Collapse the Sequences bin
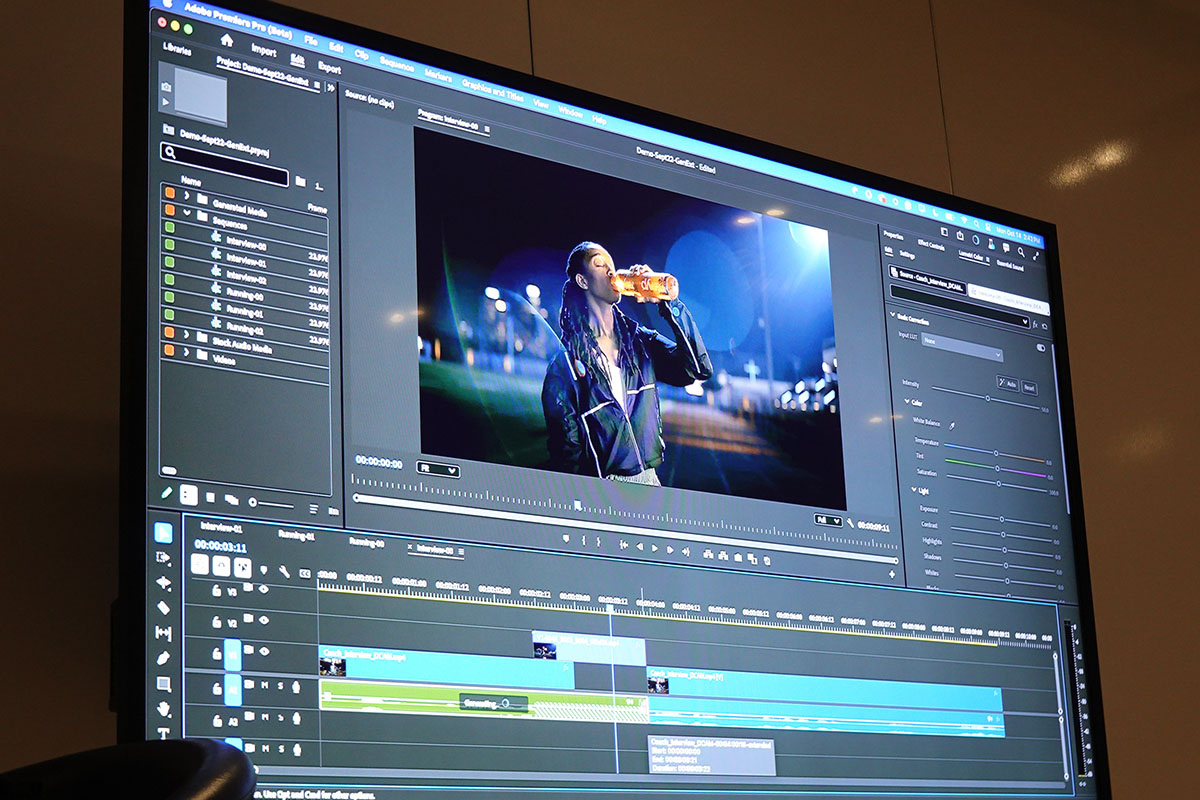The width and height of the screenshot is (1200, 800). [186, 212]
